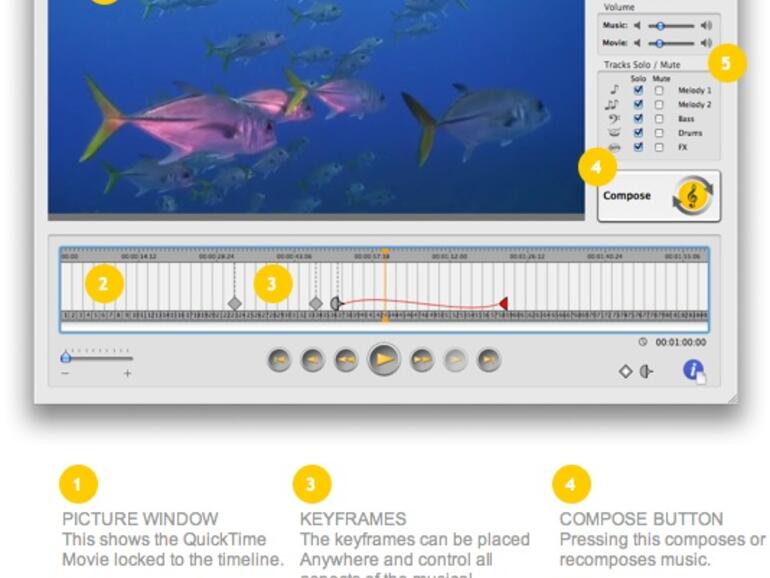This screenshot has width=770, height=578.
Task: Click the 00:01:12:00 timecode on ruler
Action: [449, 256]
